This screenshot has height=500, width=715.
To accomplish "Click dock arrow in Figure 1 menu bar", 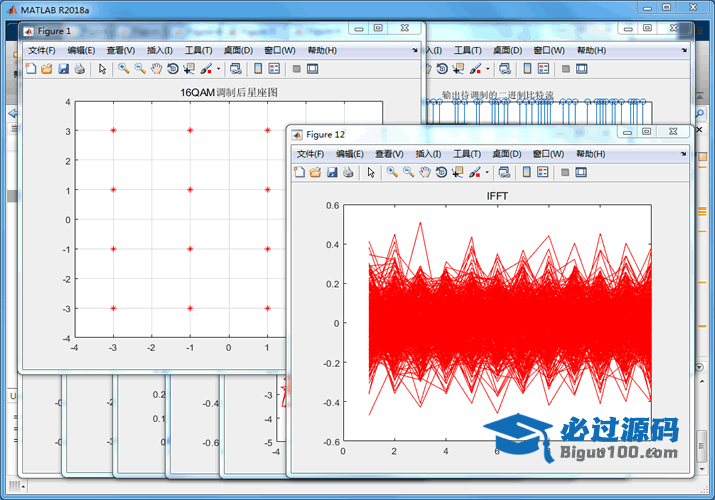I will [414, 50].
